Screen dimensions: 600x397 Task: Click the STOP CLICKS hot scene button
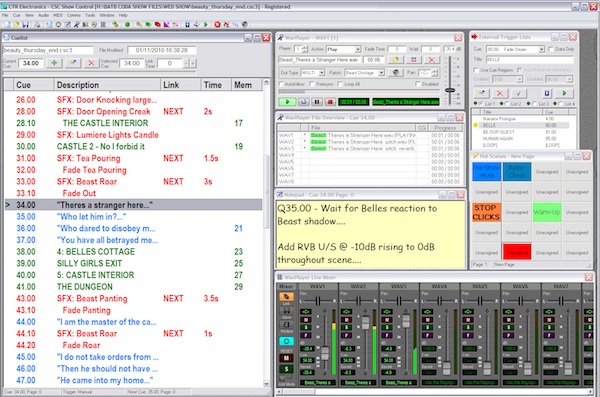pos(486,212)
